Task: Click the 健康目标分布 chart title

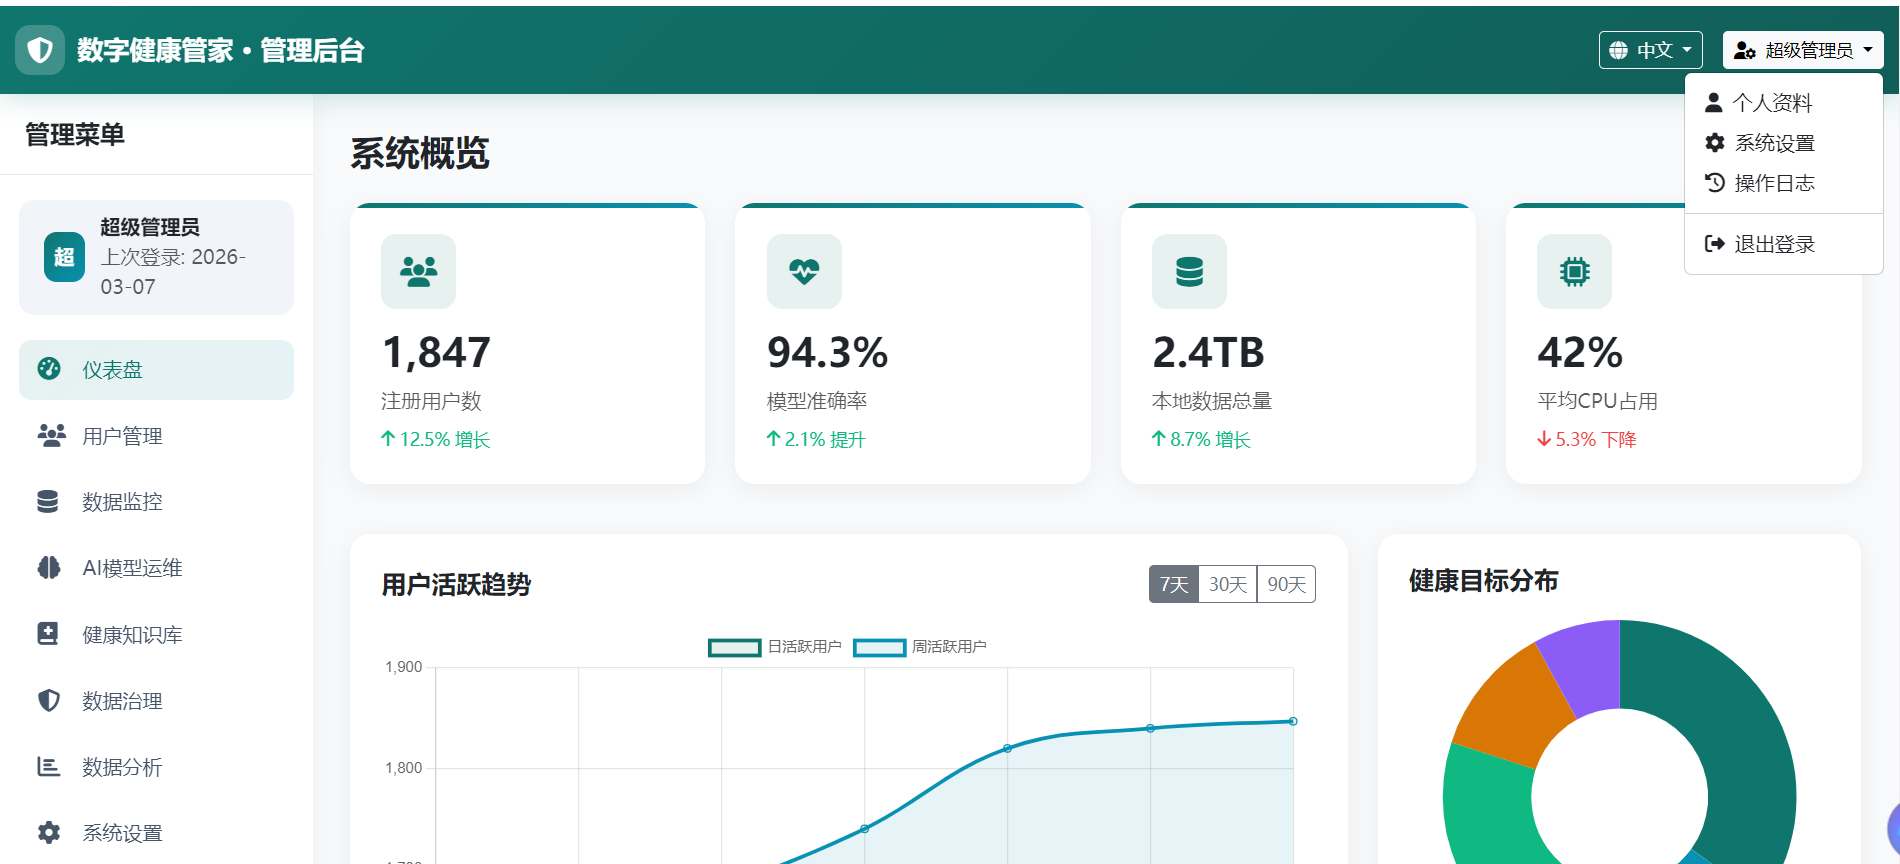Action: [x=1484, y=581]
